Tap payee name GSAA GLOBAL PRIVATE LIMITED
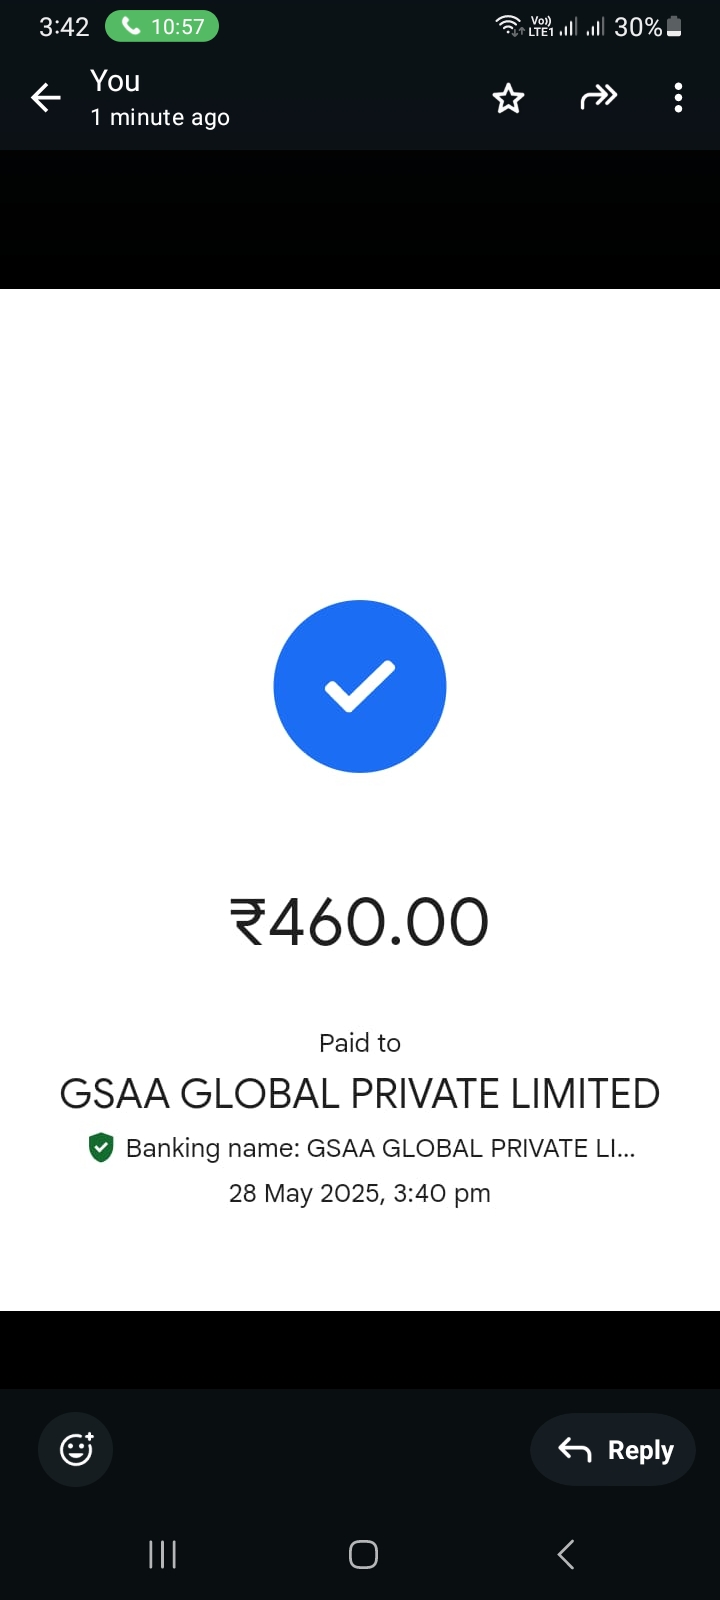Screen dimensions: 720x1600 pos(360,1094)
